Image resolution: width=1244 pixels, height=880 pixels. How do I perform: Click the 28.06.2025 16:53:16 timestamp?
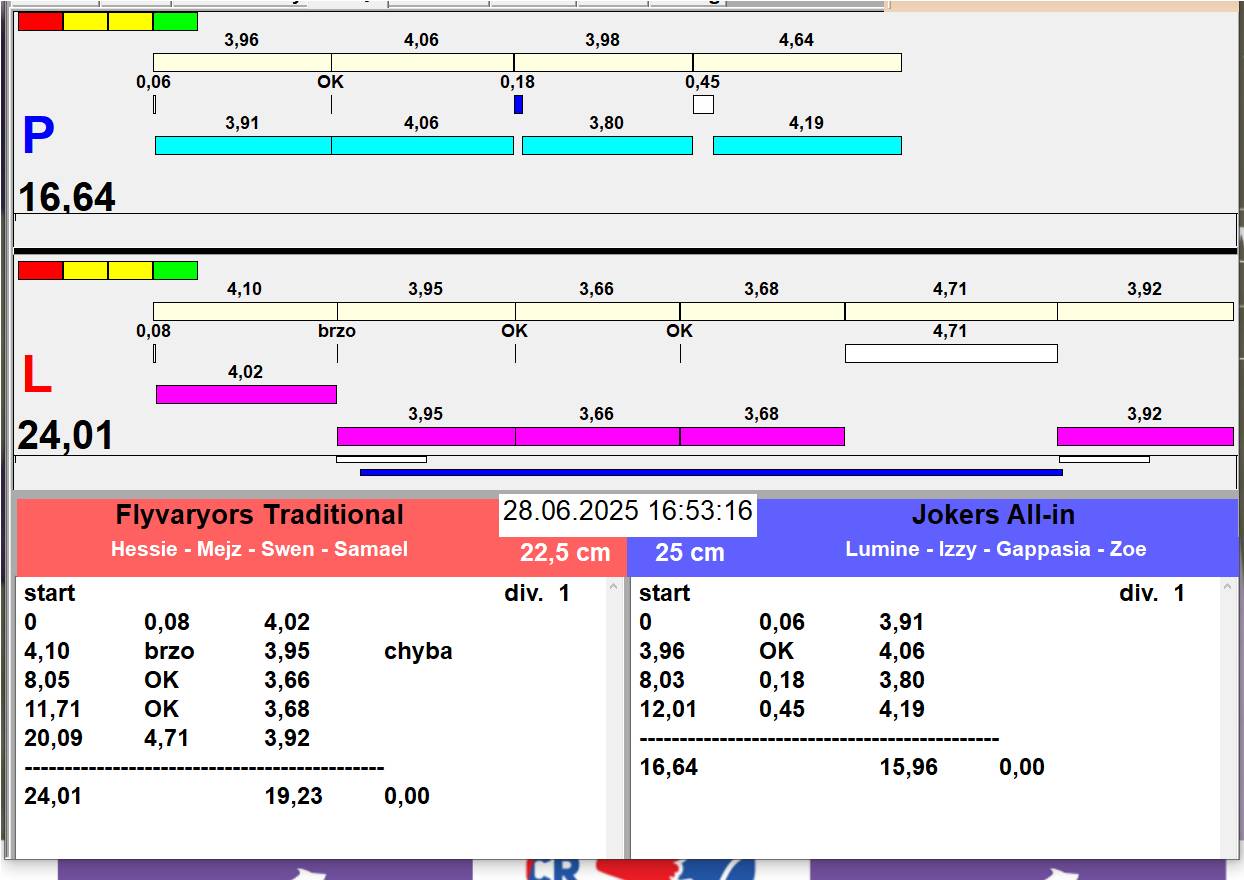pyautogui.click(x=627, y=511)
